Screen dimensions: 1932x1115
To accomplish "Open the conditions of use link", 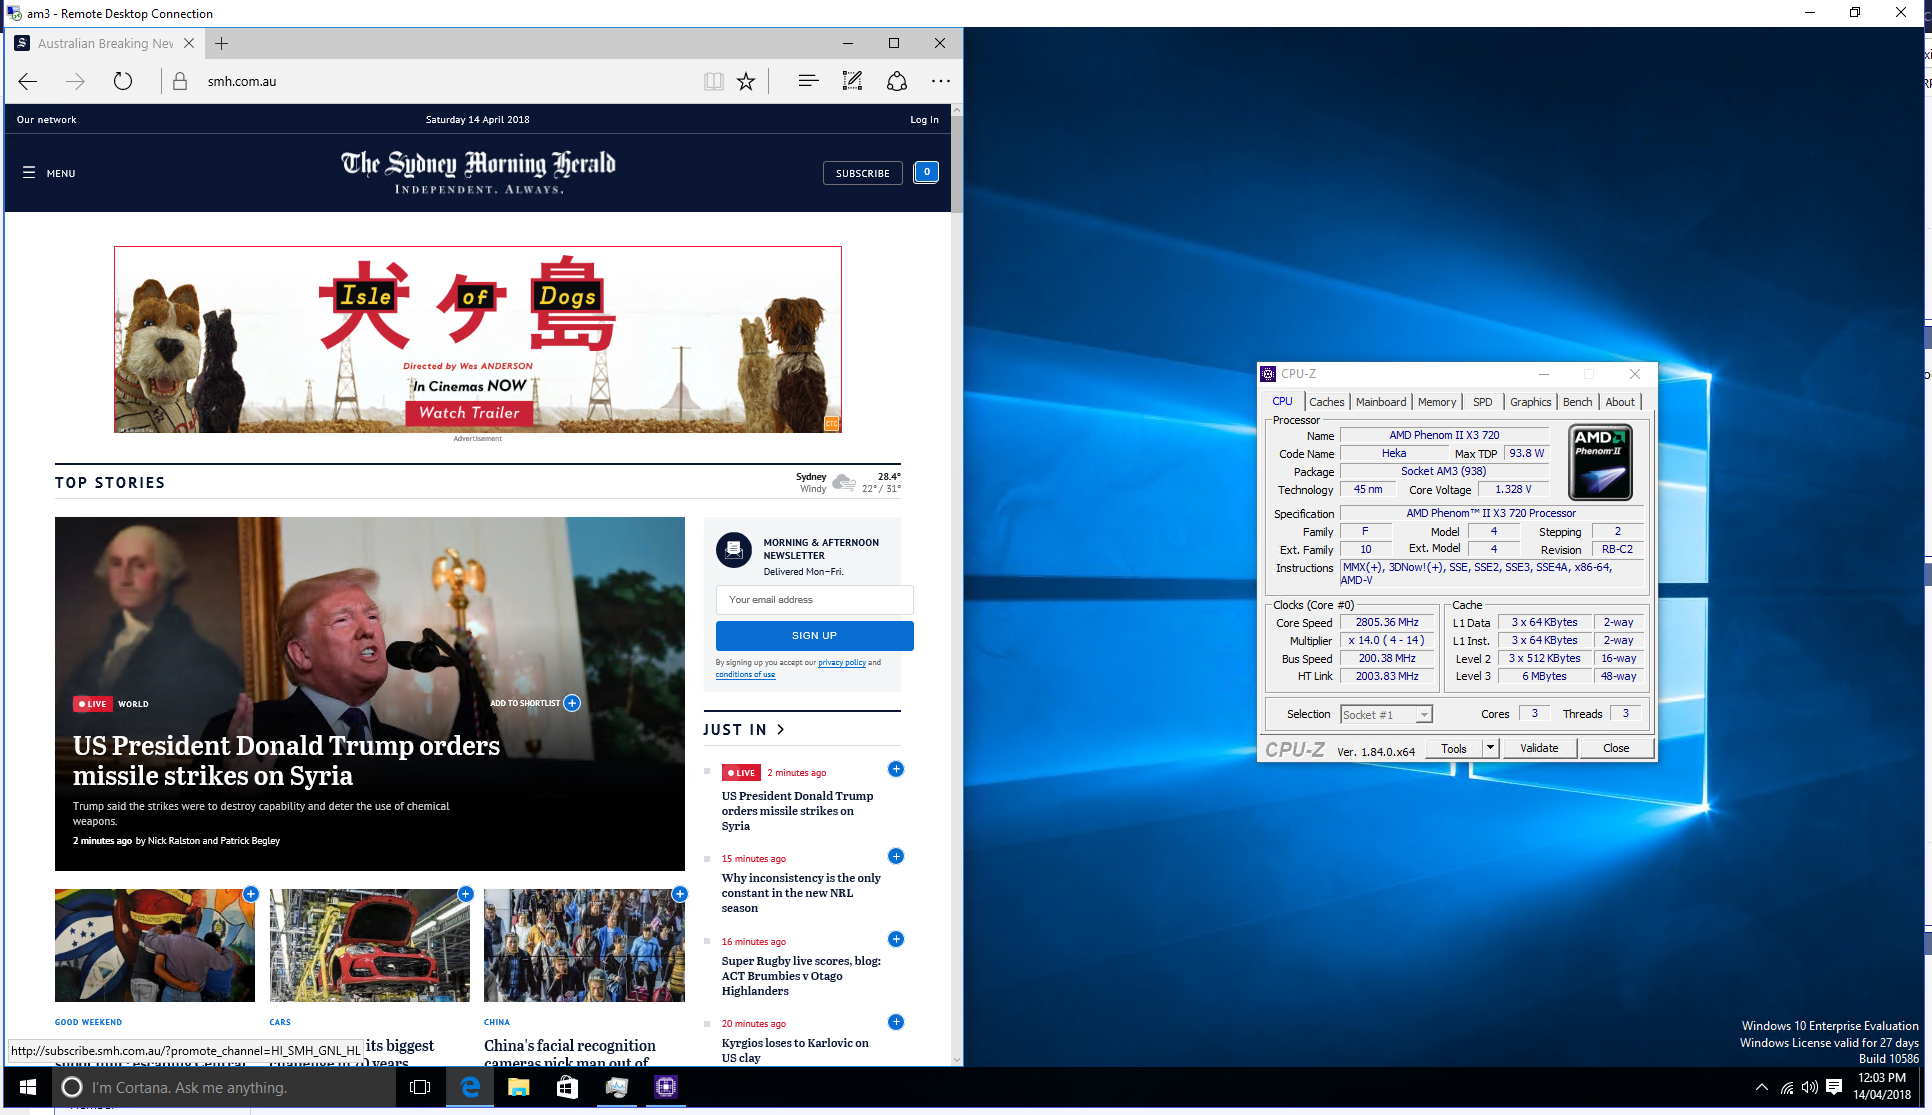I will click(745, 674).
